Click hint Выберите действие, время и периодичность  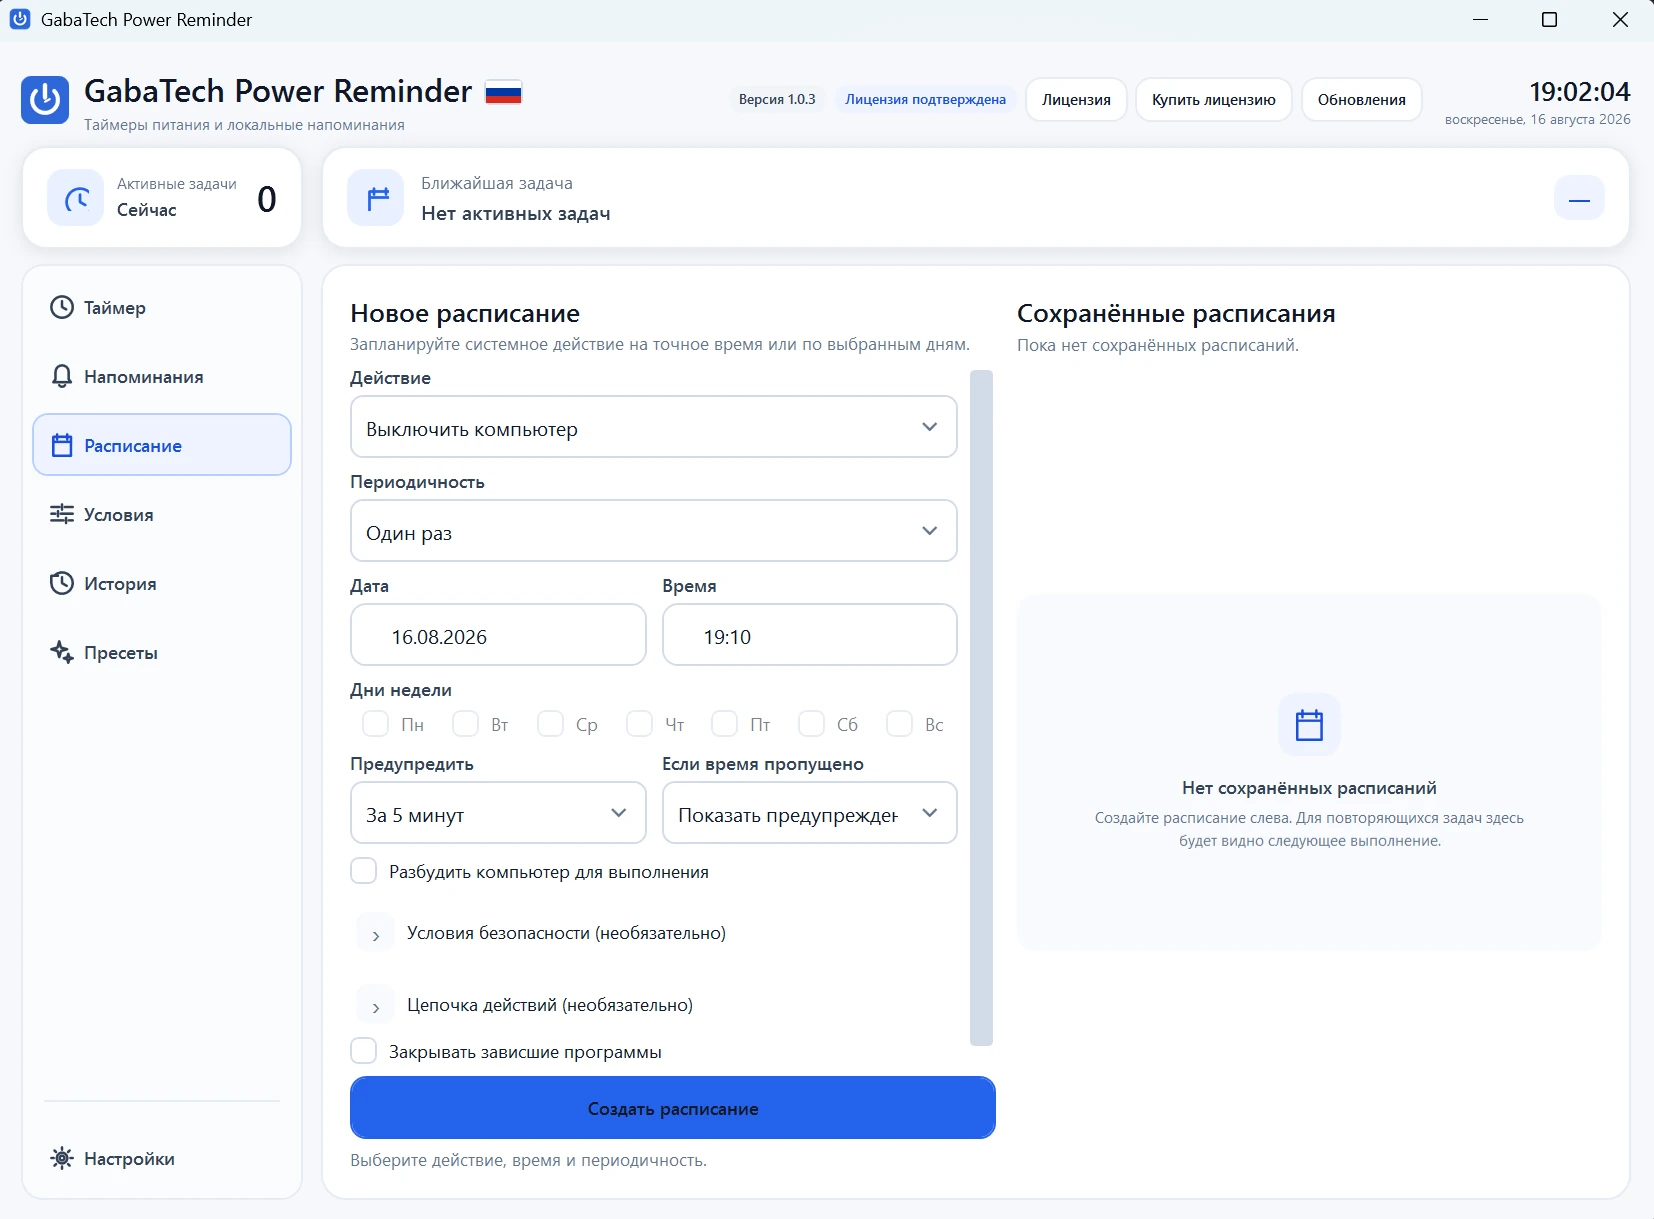(529, 1160)
